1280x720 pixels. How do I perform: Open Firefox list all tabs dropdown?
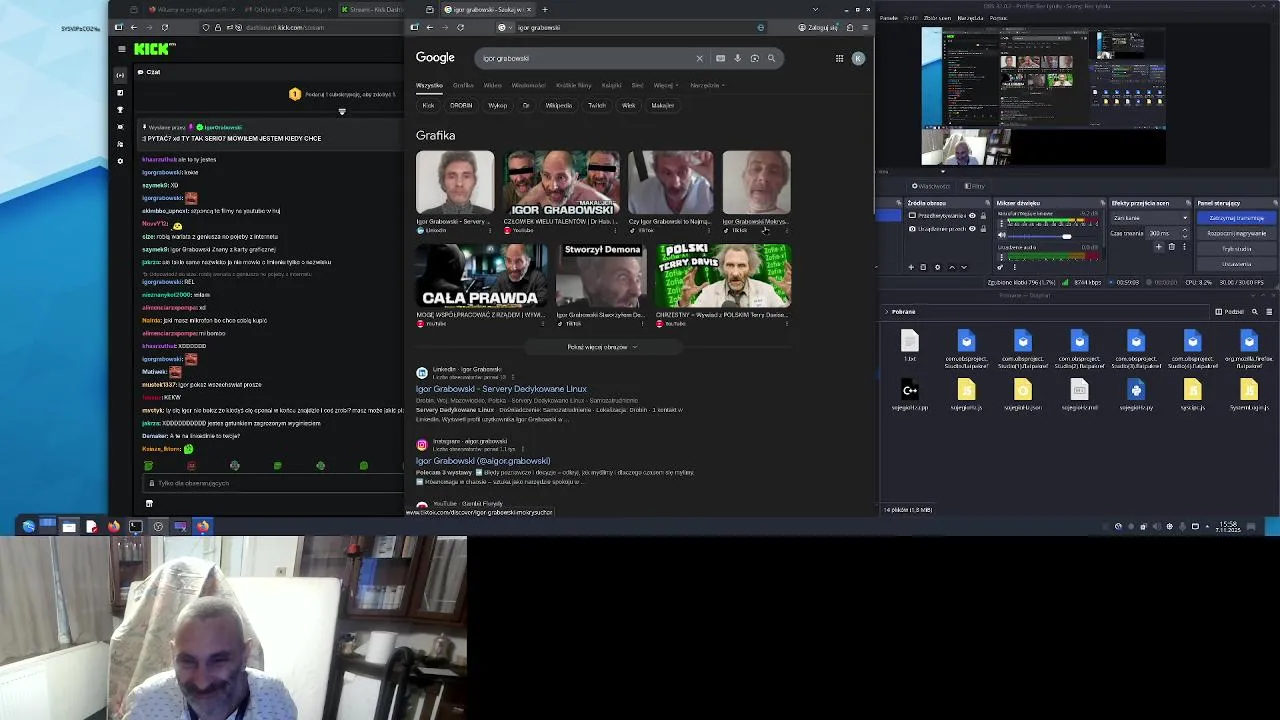(815, 9)
